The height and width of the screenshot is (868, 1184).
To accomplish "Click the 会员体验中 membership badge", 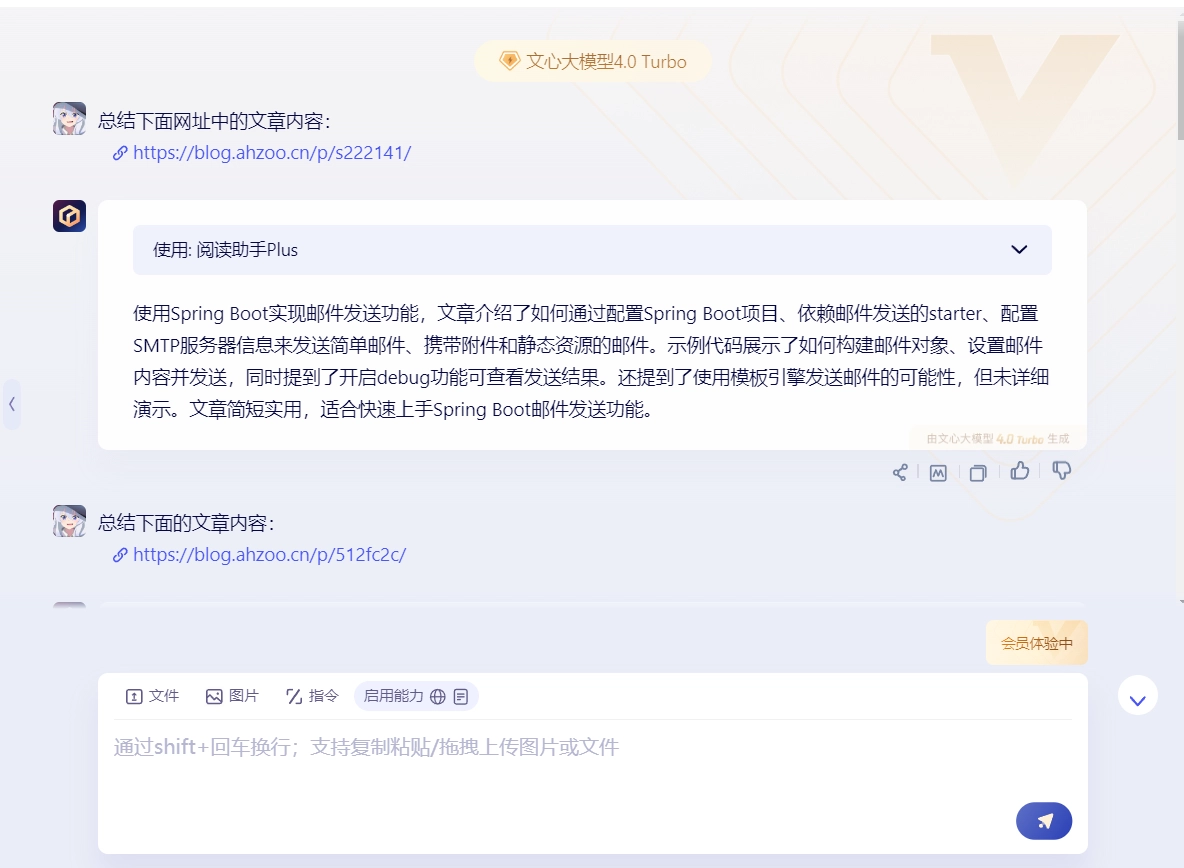I will click(1036, 643).
